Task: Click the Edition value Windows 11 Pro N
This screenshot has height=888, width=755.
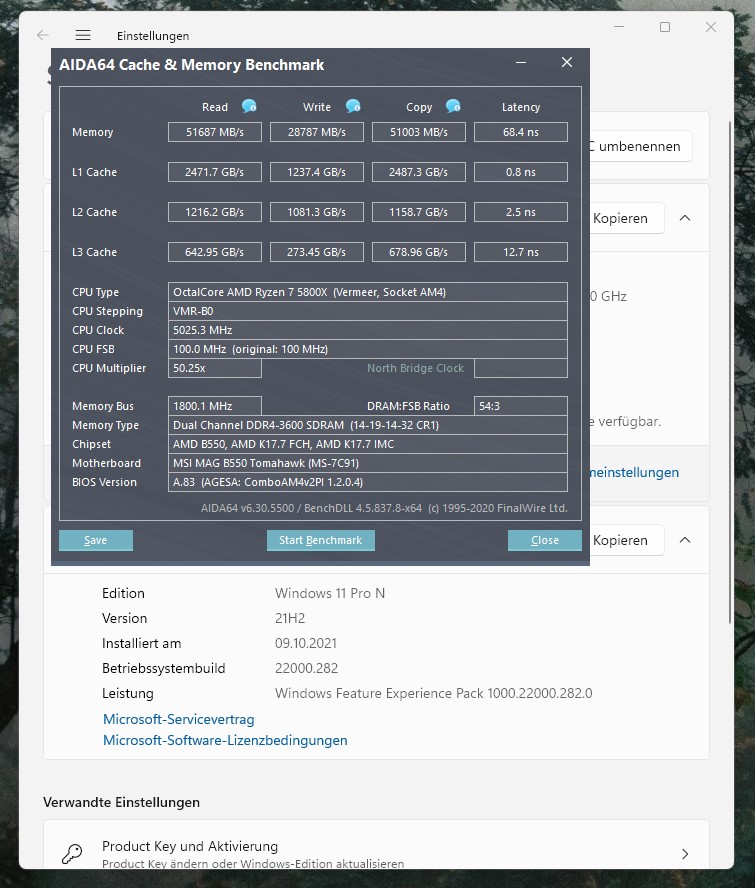Action: pos(330,593)
